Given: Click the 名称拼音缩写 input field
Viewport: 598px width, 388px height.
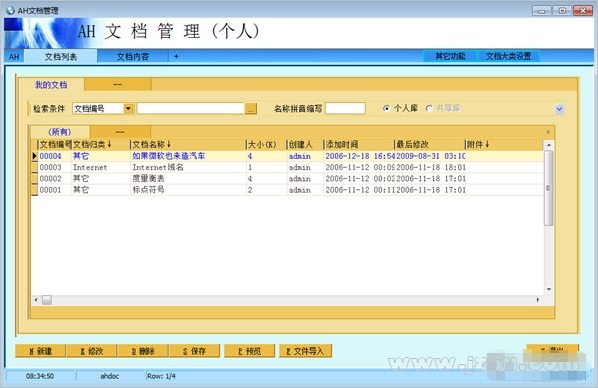Looking at the screenshot, I should (x=345, y=108).
